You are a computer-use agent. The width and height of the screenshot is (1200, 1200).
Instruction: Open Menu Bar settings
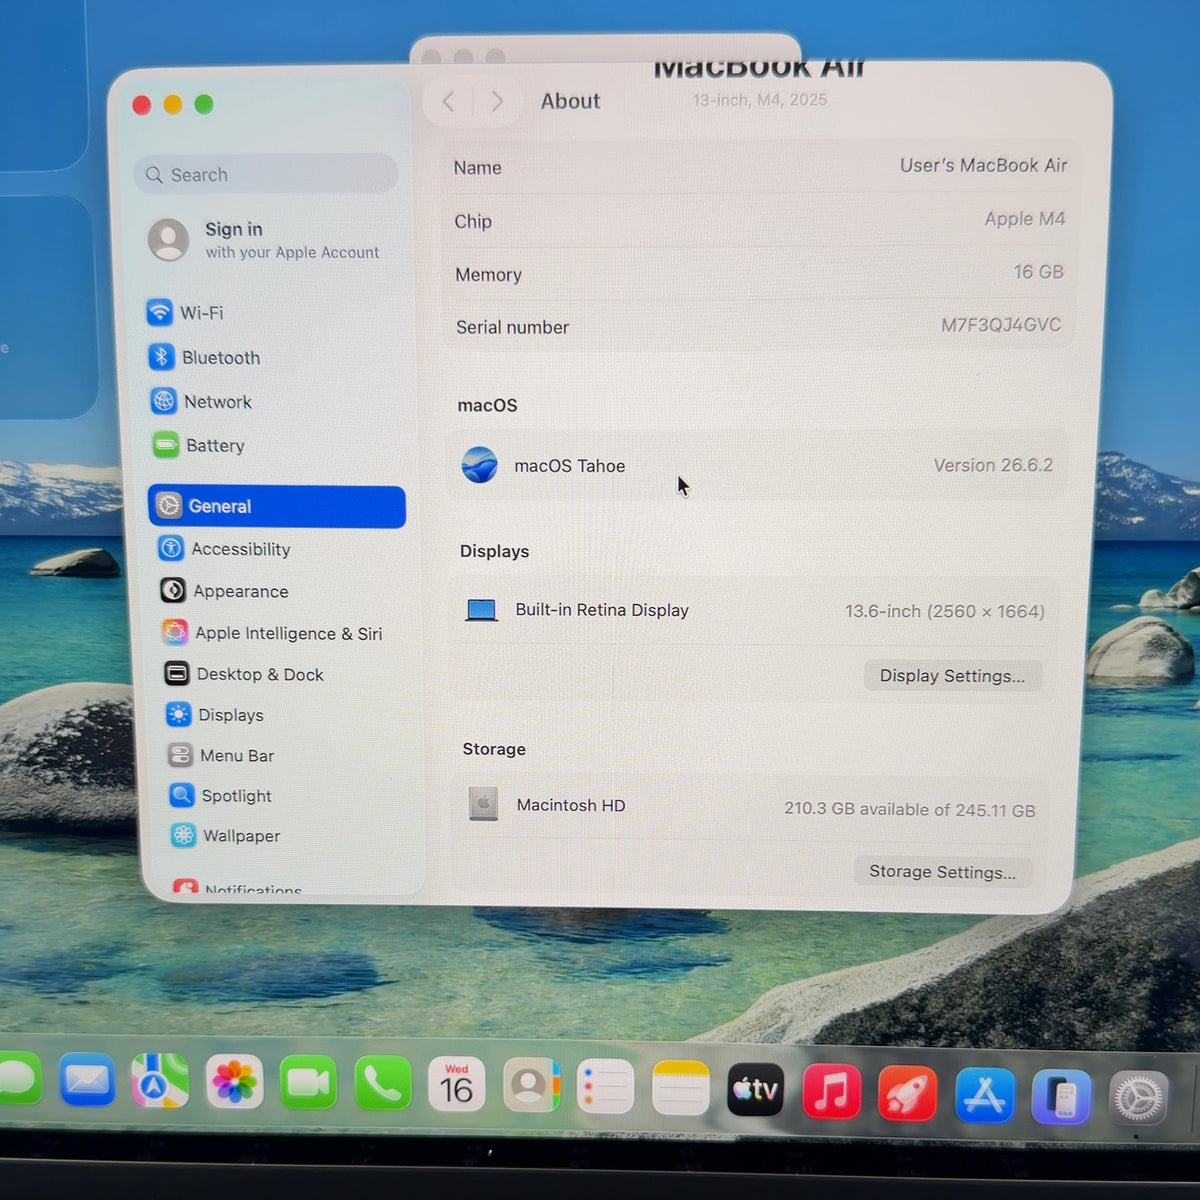coord(222,755)
